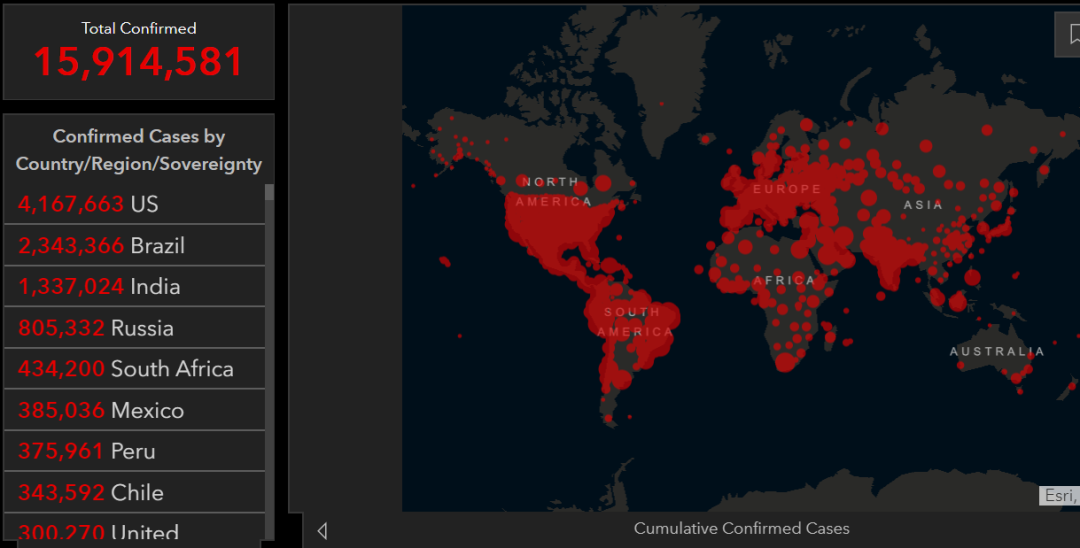
Task: Click Peru in the confirmed cases list
Action: tap(135, 451)
